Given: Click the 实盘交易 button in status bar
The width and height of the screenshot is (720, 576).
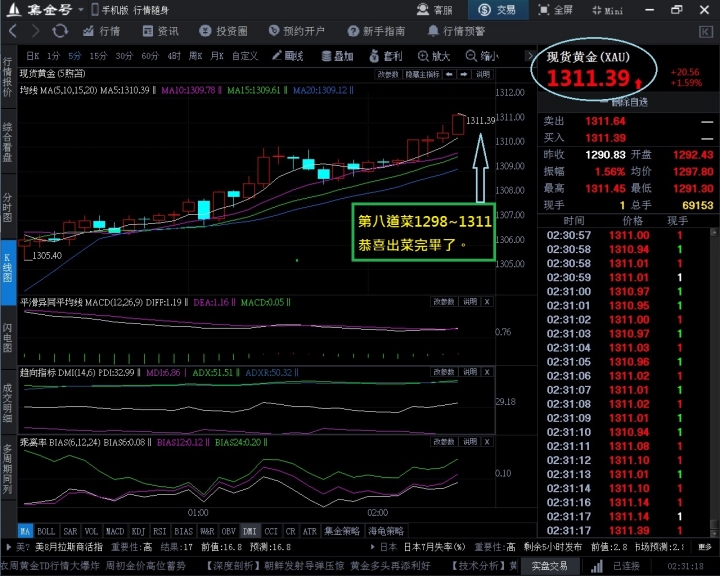Looking at the screenshot, I should pyautogui.click(x=549, y=566).
